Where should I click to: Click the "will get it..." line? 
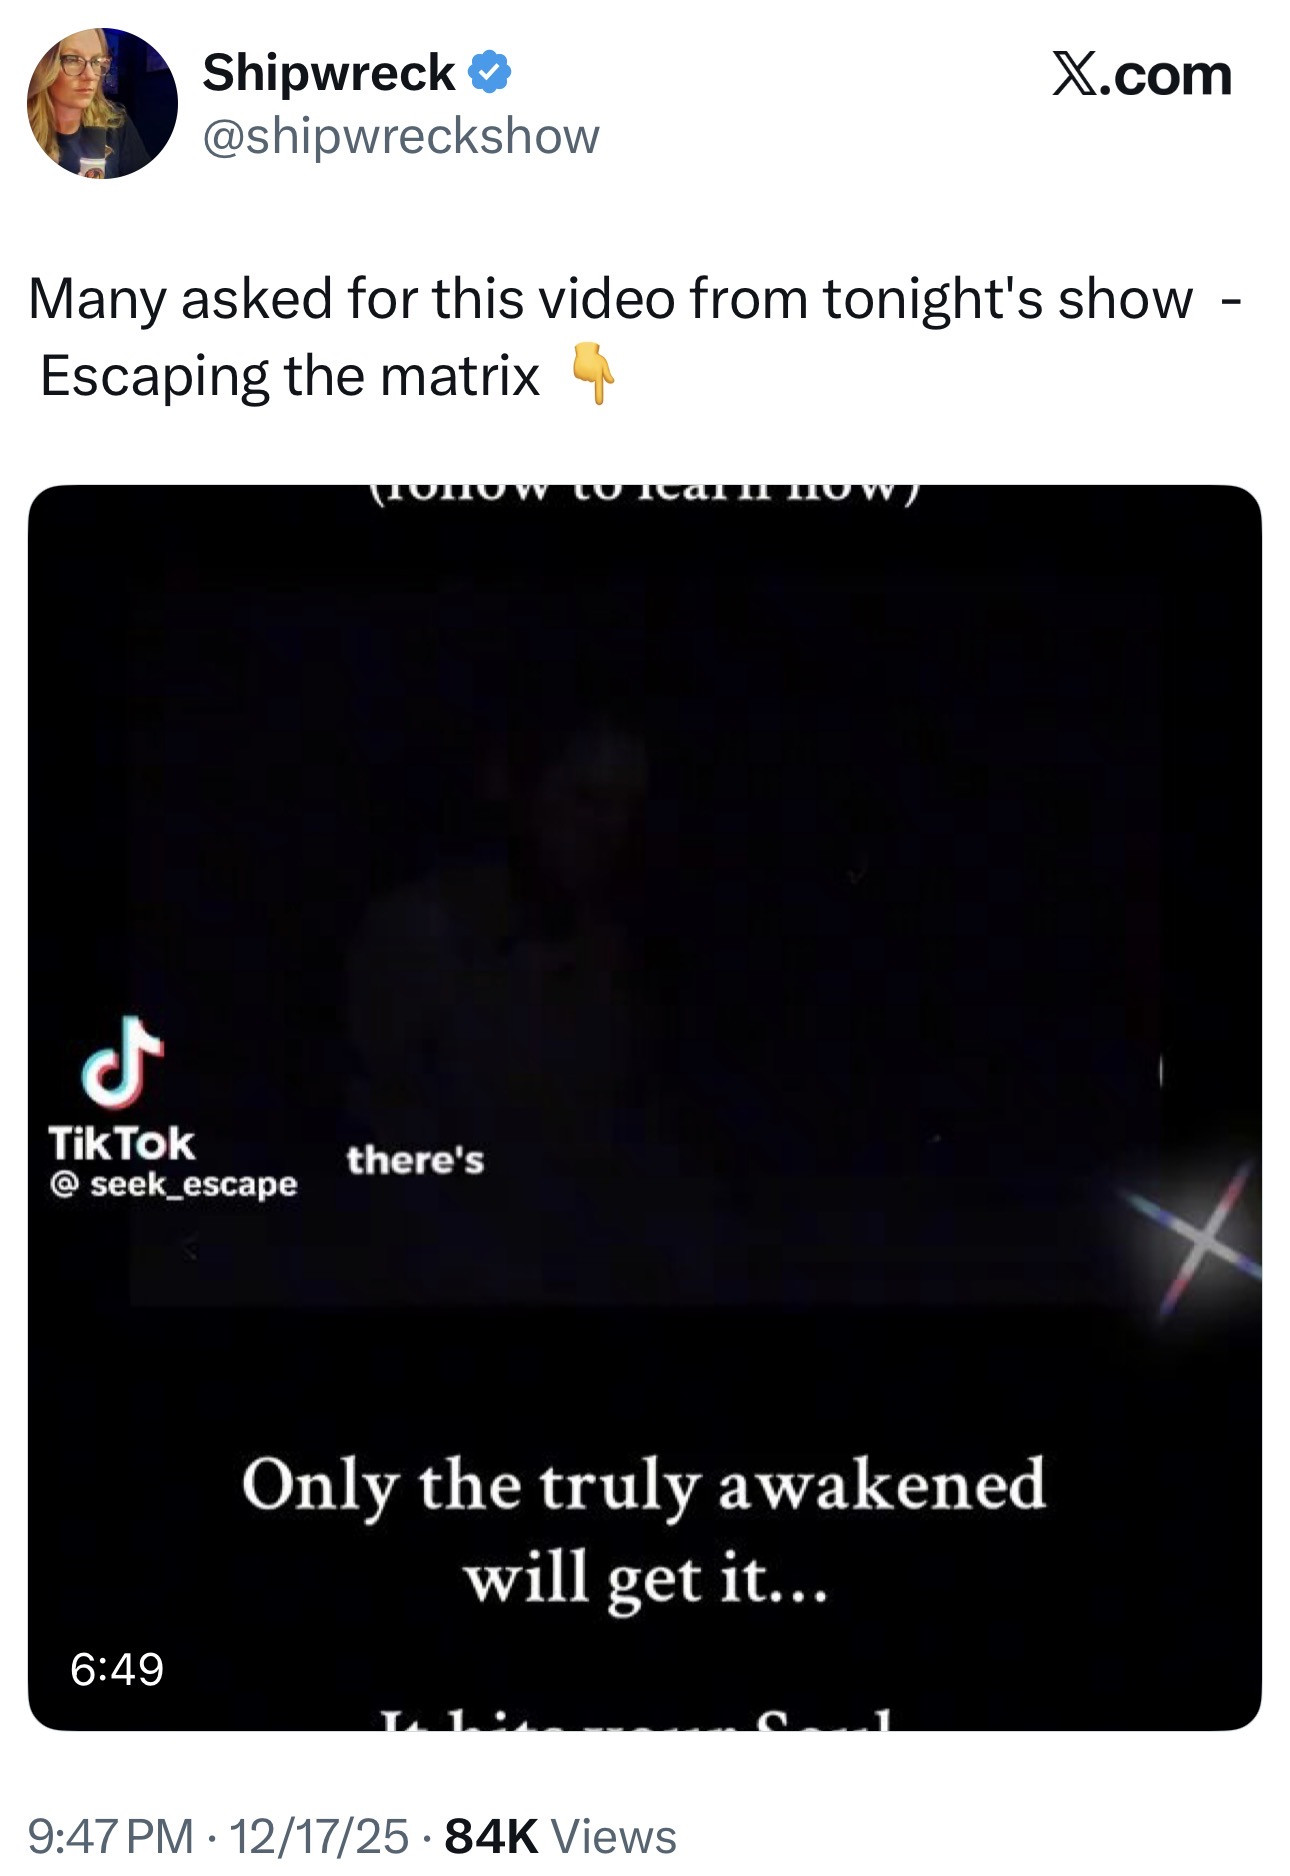tap(645, 1580)
